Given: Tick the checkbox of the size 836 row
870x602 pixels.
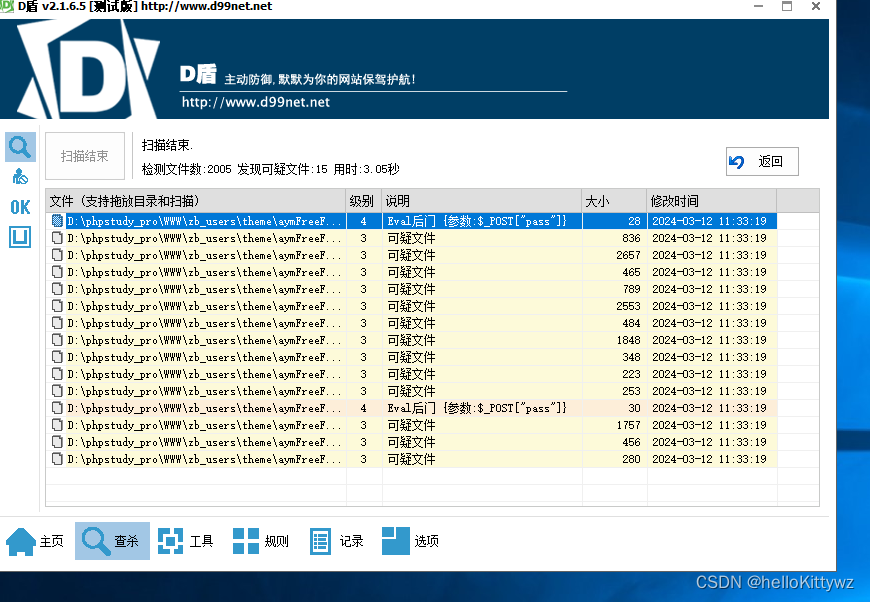Looking at the screenshot, I should click(57, 238).
